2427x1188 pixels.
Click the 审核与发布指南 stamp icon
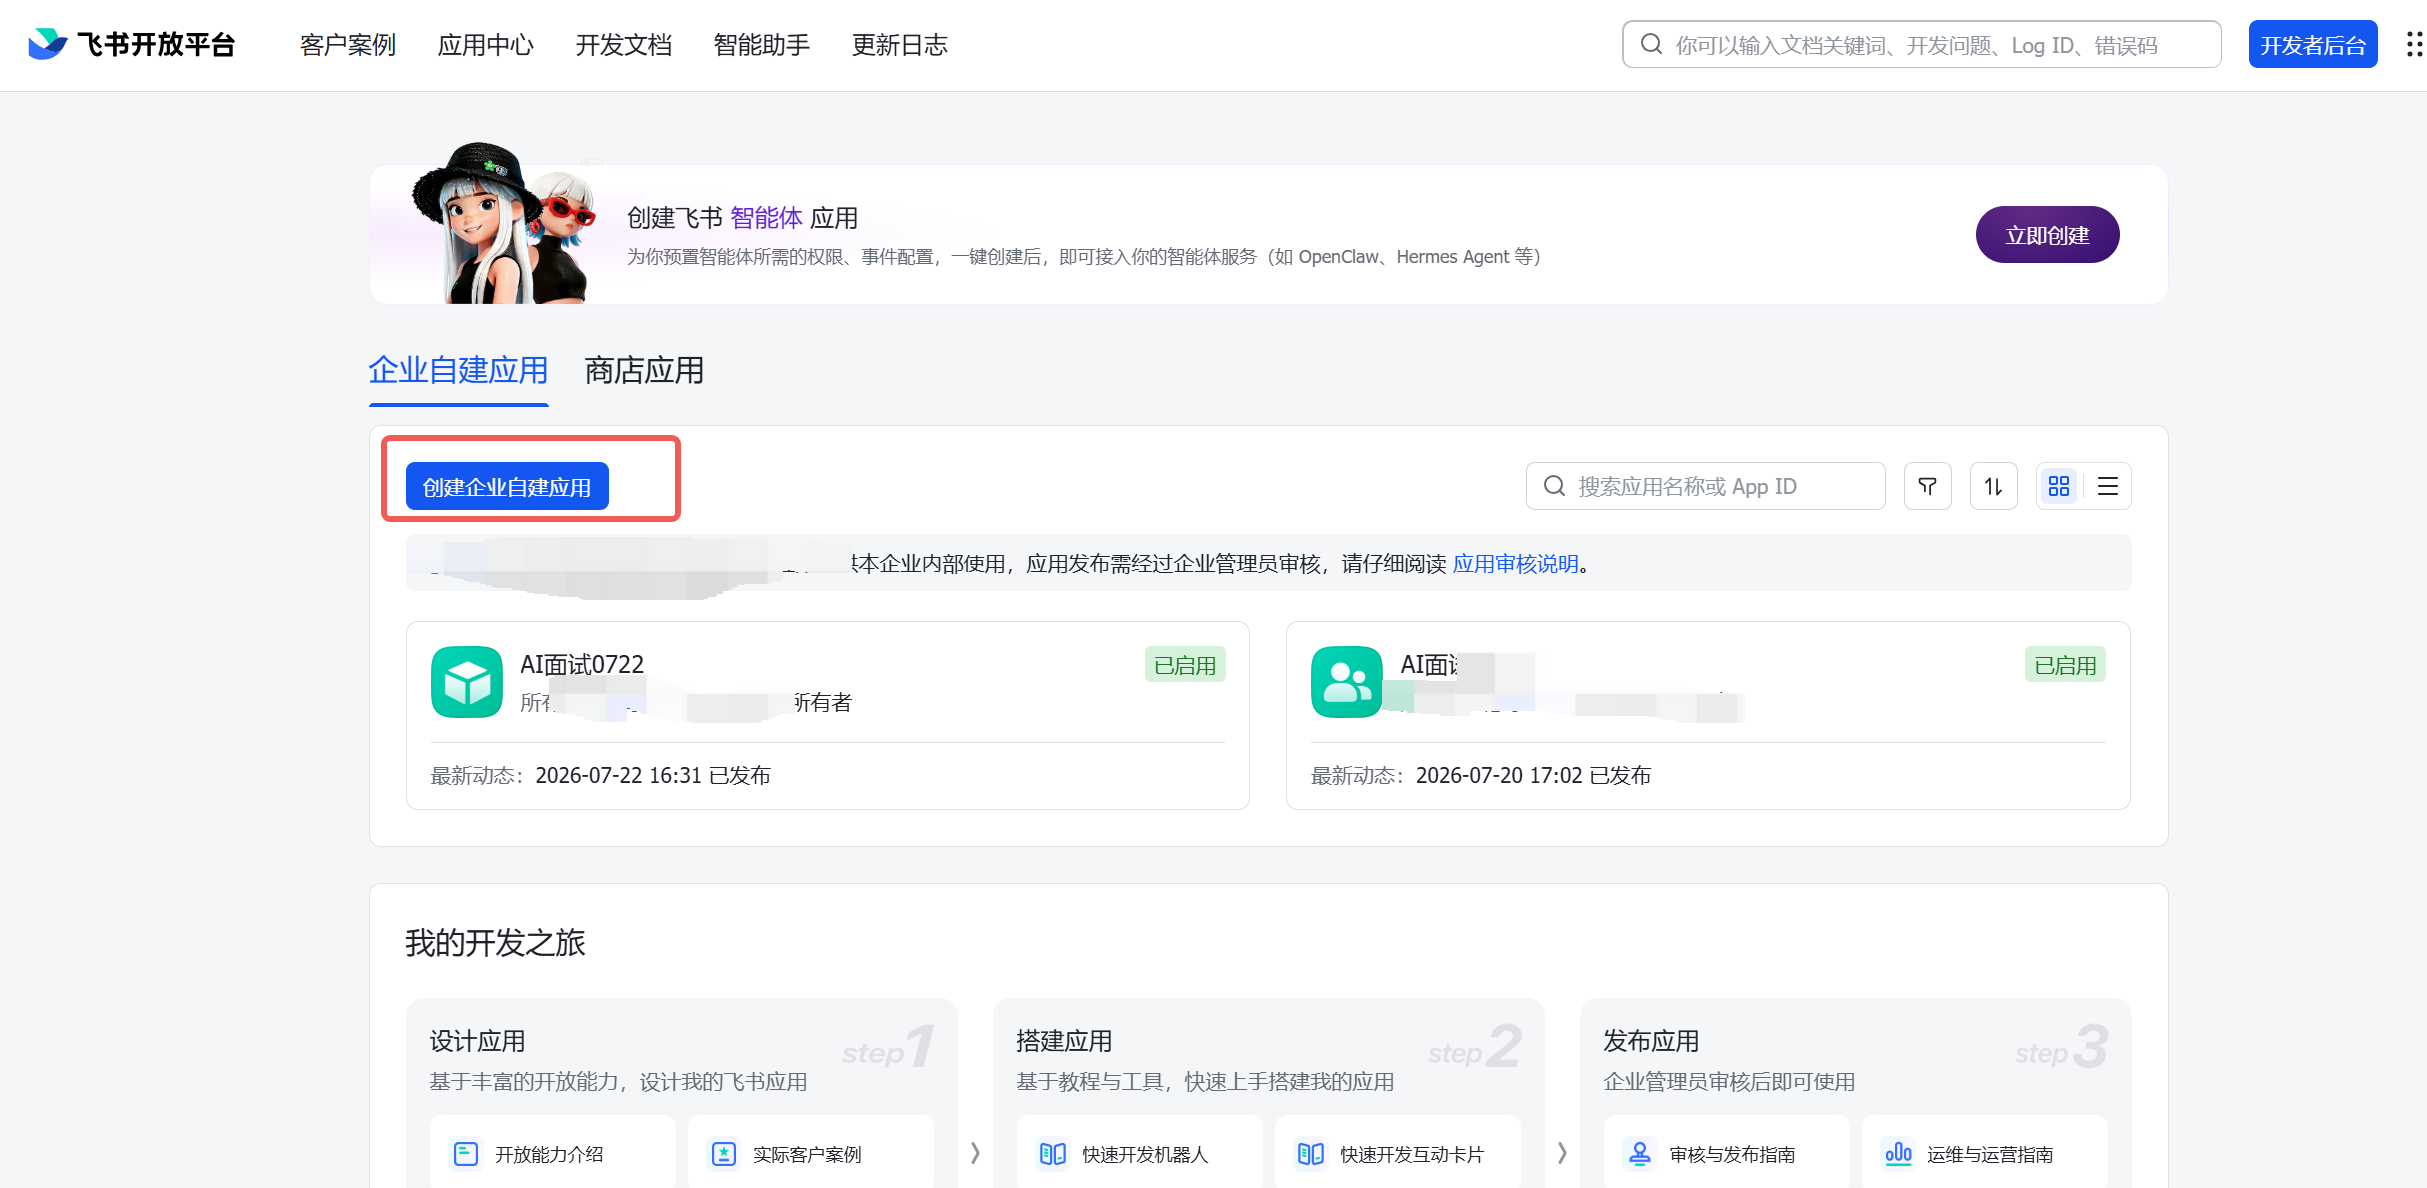coord(1640,1154)
